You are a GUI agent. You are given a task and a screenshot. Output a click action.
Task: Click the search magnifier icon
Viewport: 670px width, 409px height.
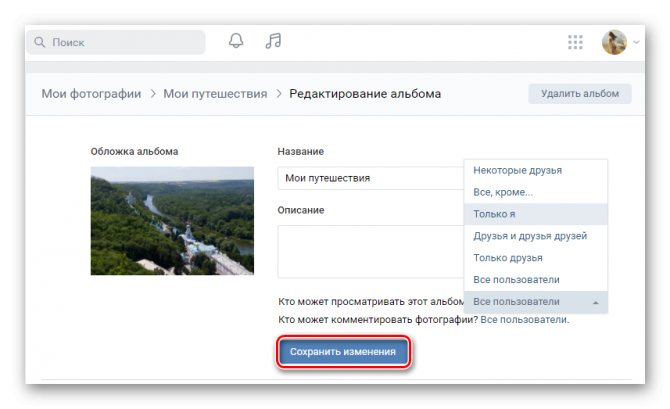point(39,42)
